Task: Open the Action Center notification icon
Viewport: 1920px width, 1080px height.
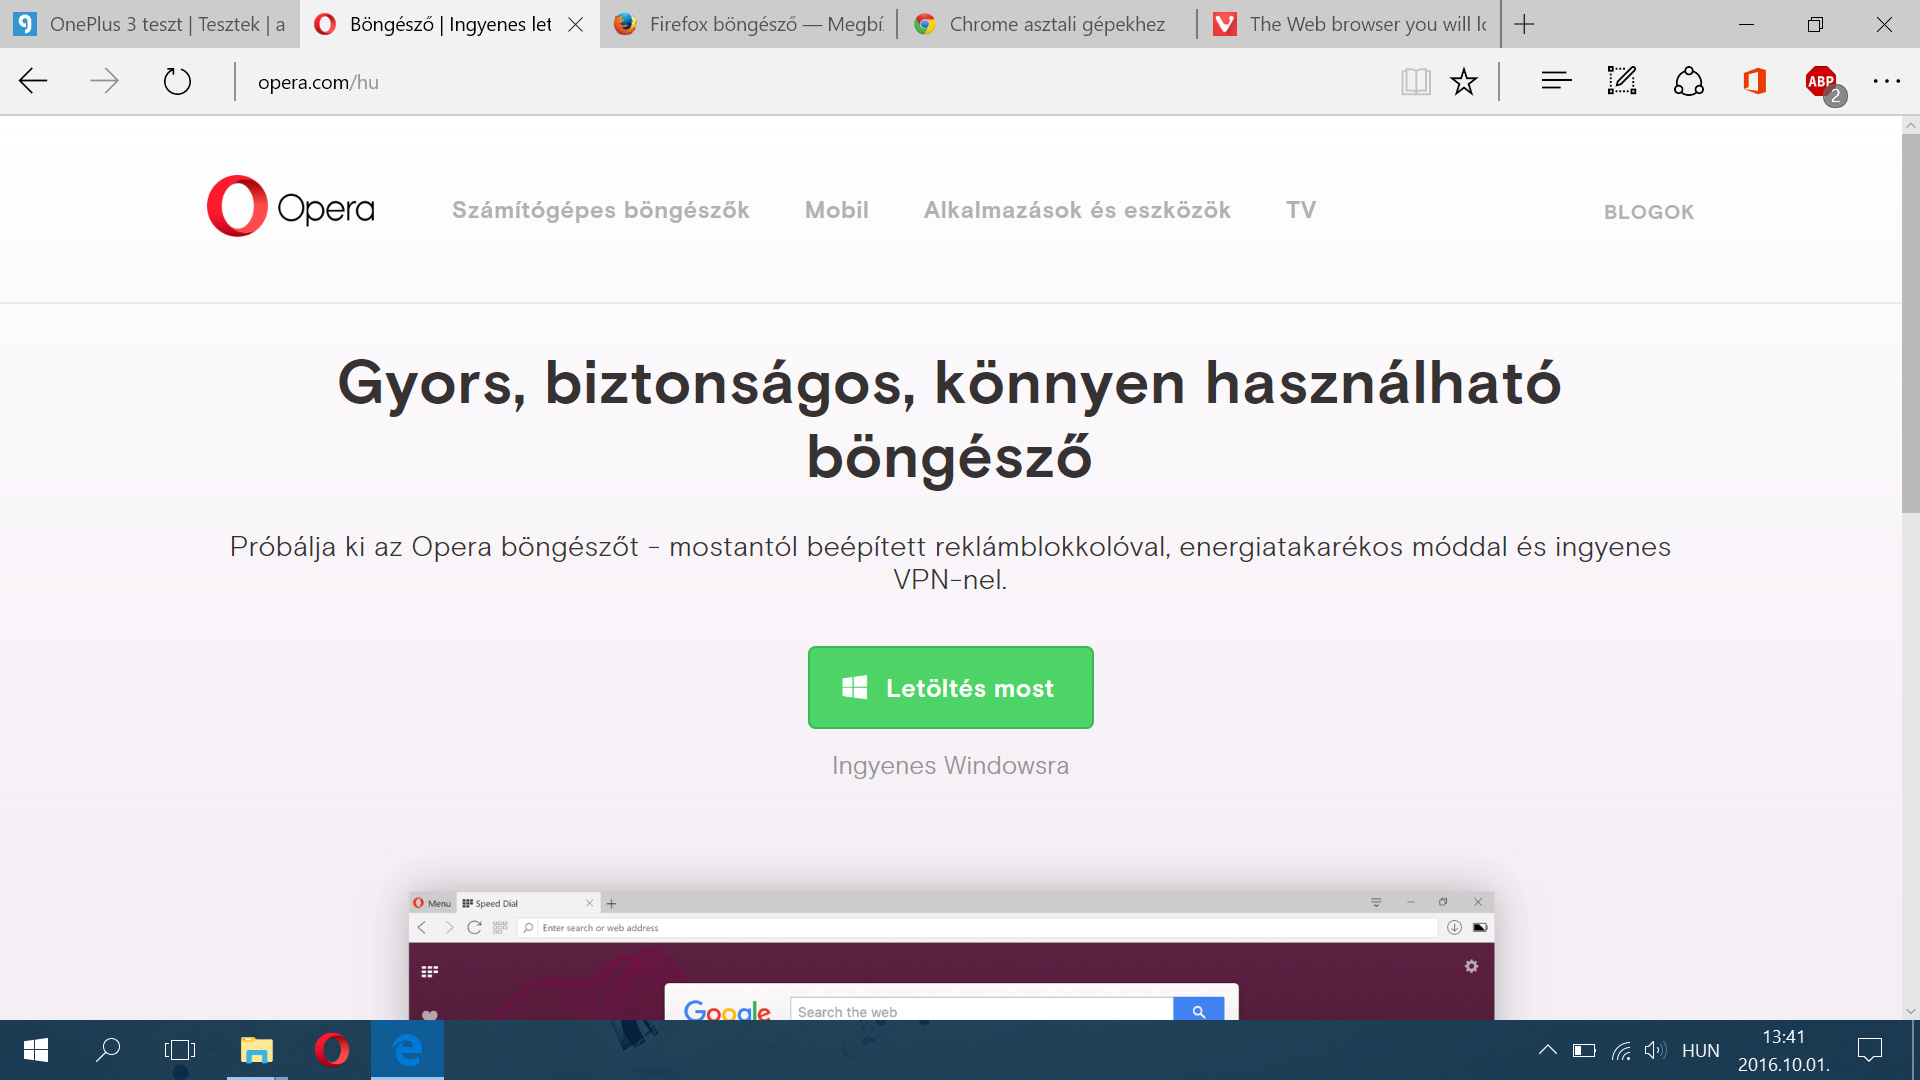Action: [1870, 1050]
